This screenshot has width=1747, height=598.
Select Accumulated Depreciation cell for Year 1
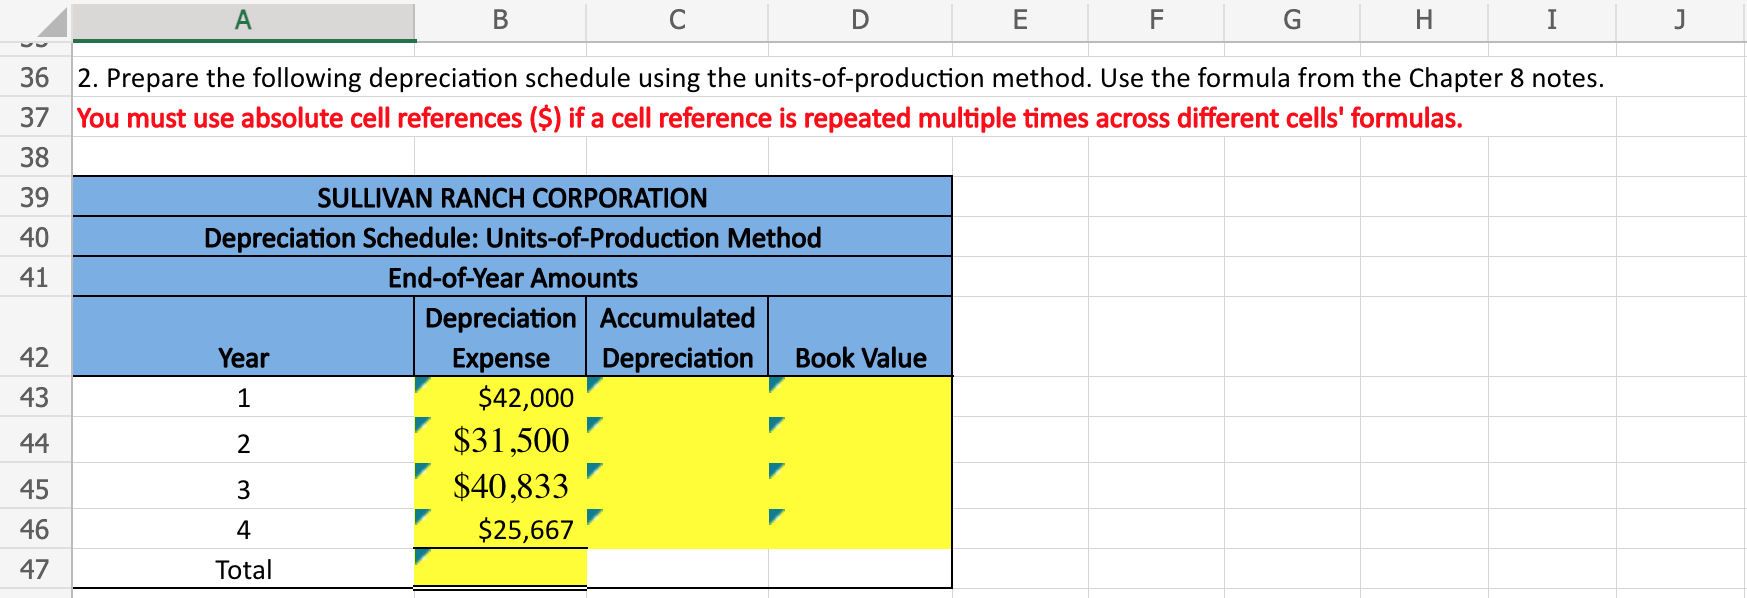(x=677, y=397)
